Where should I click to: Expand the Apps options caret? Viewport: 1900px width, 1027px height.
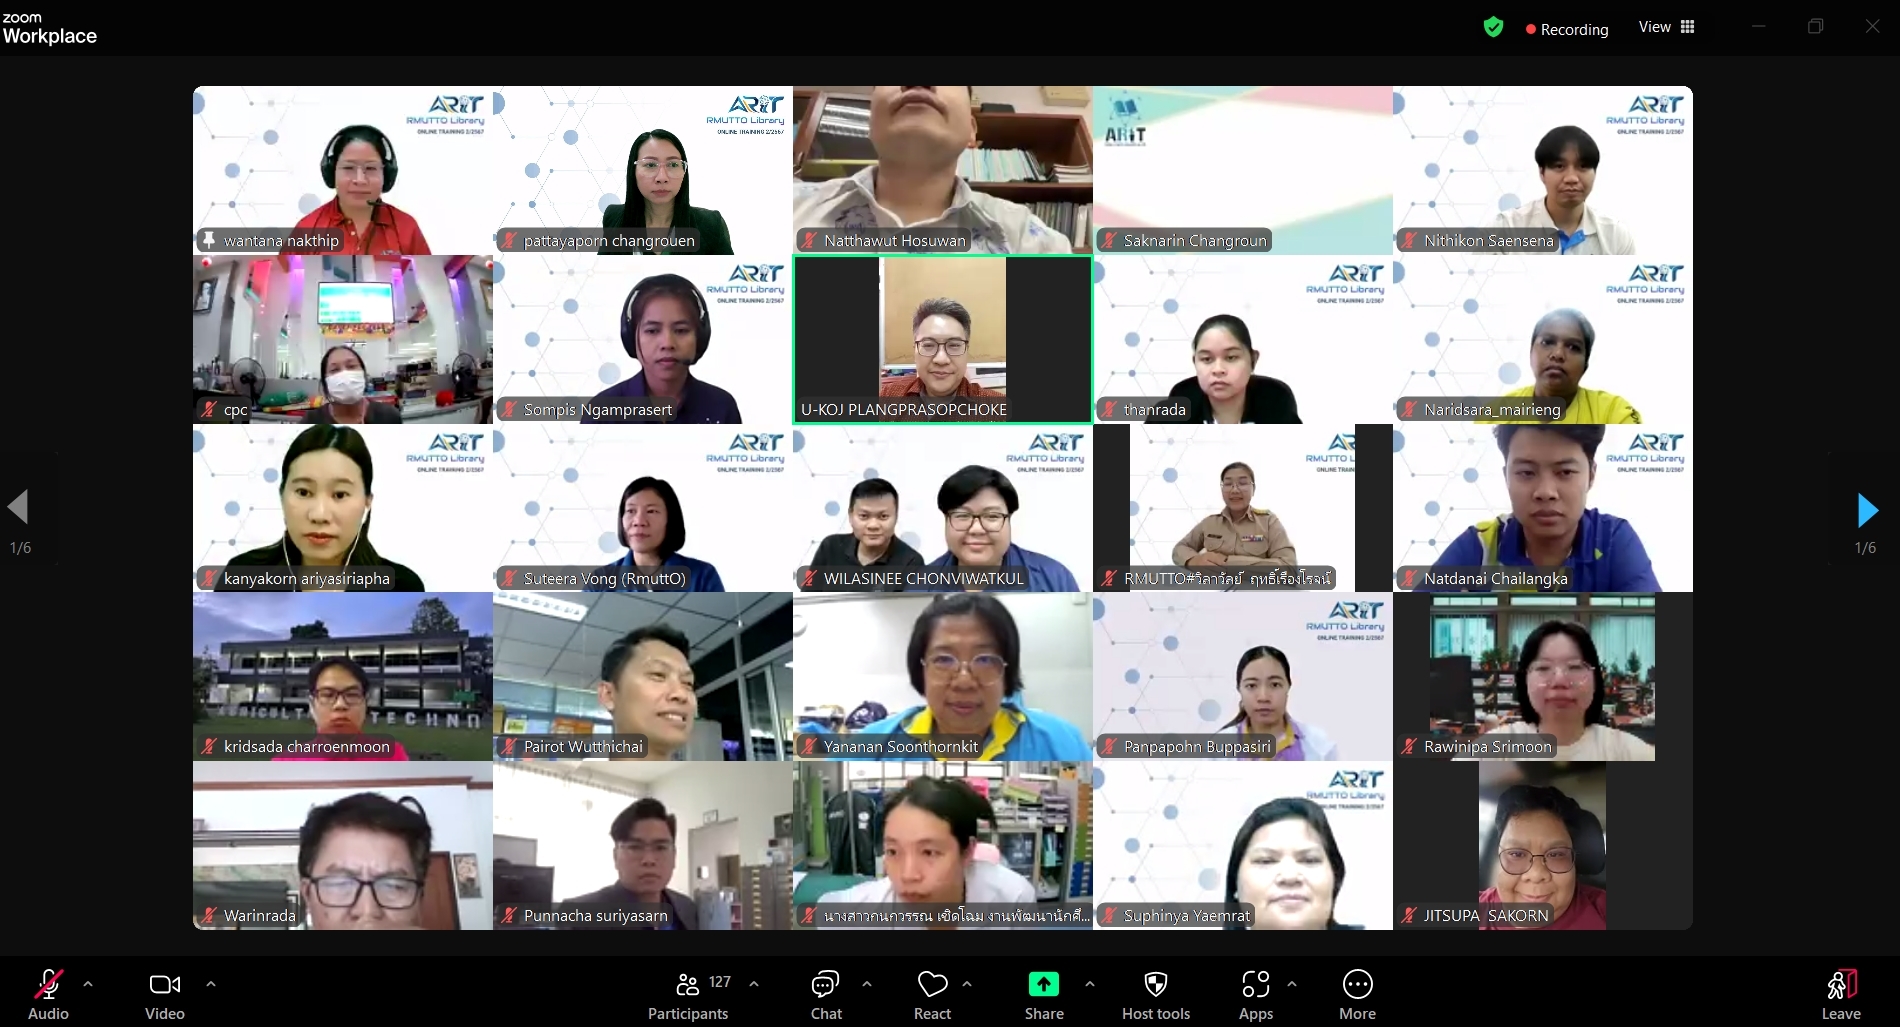click(x=1292, y=984)
